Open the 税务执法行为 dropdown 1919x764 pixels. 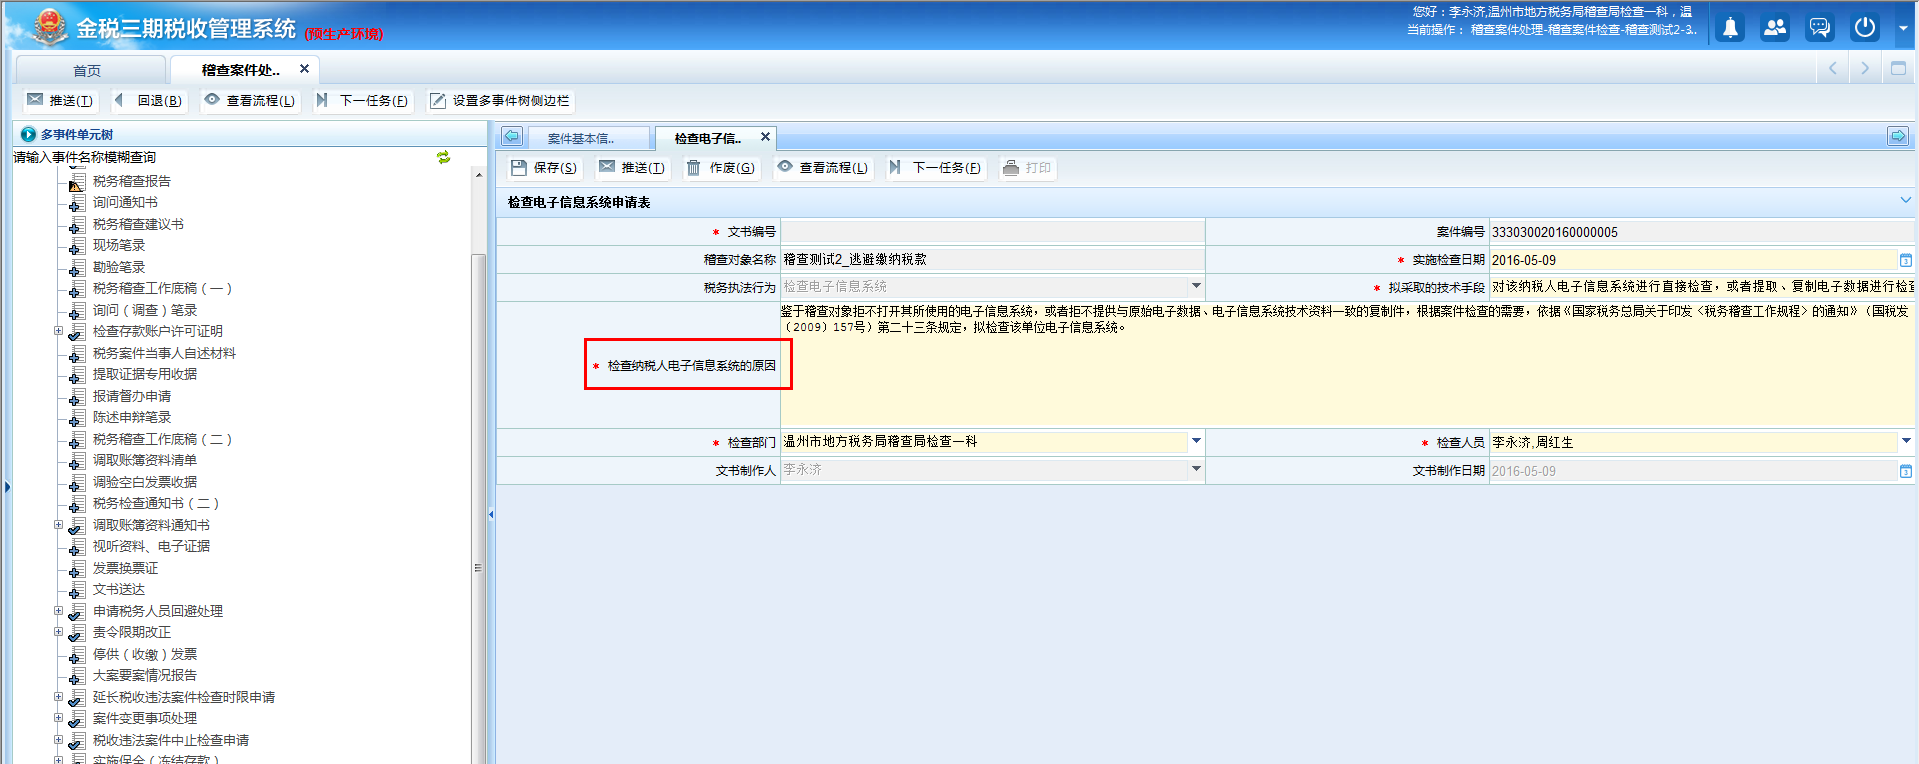1196,286
